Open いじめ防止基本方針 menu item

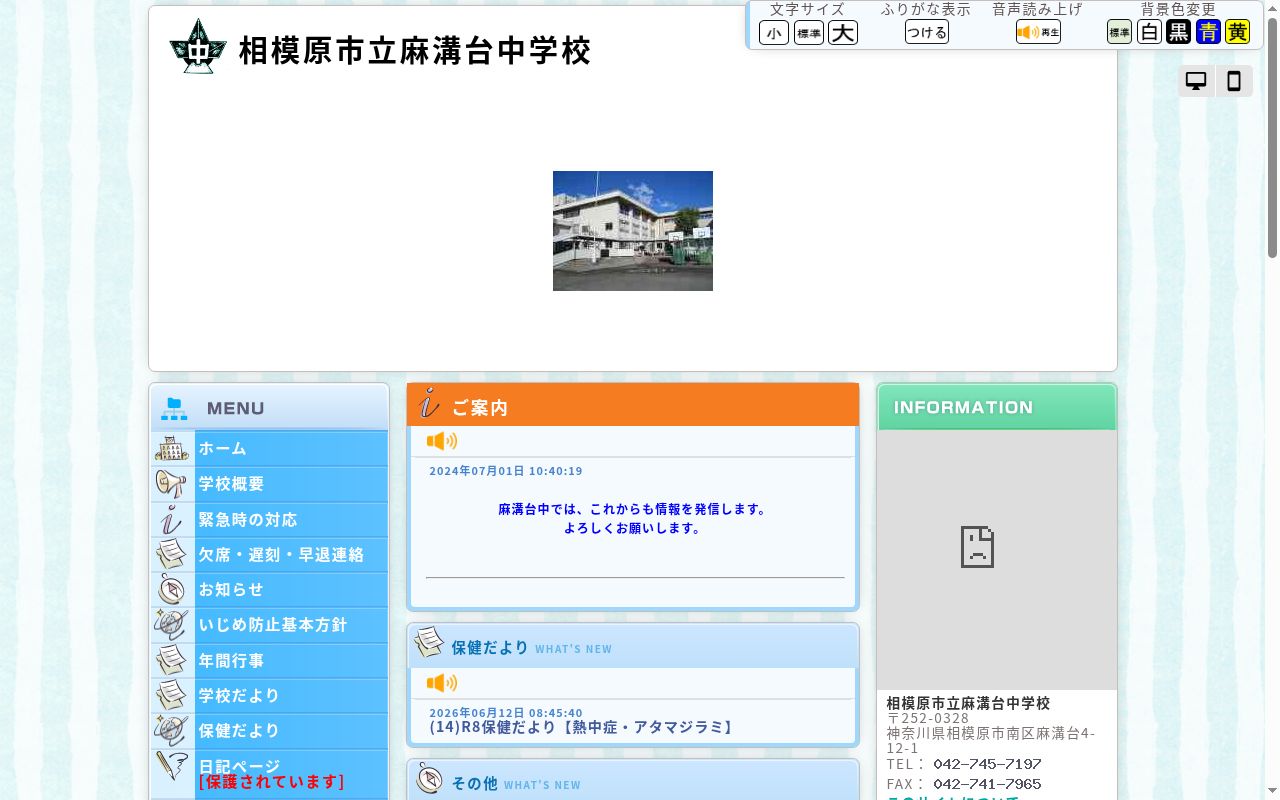point(270,624)
